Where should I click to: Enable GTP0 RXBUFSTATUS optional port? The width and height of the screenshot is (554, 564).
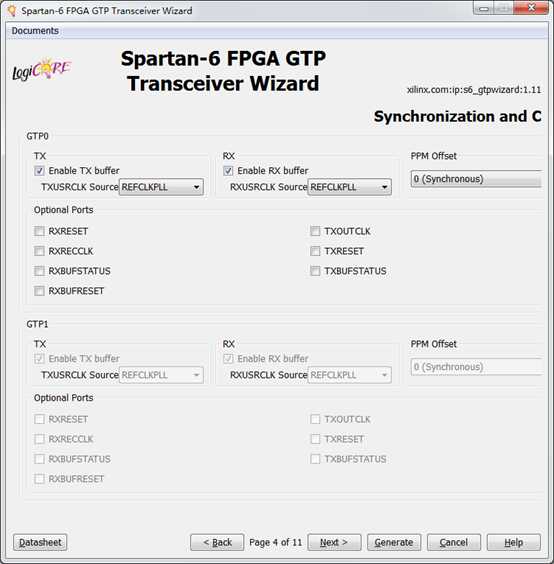click(39, 270)
